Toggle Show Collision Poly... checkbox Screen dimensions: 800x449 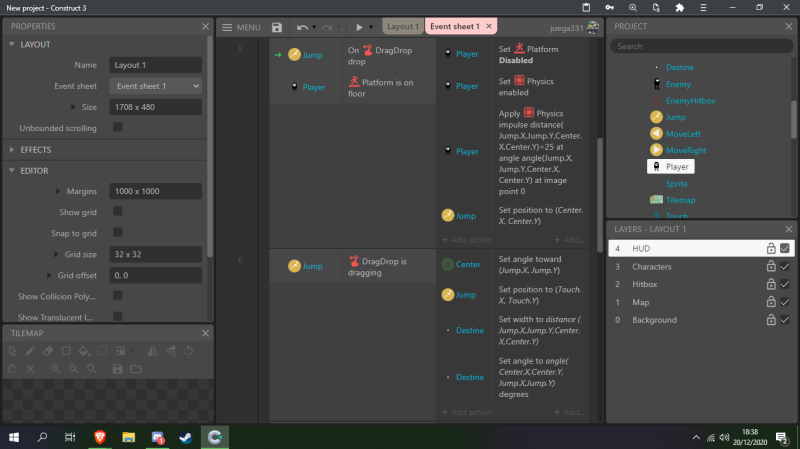pyautogui.click(x=117, y=296)
